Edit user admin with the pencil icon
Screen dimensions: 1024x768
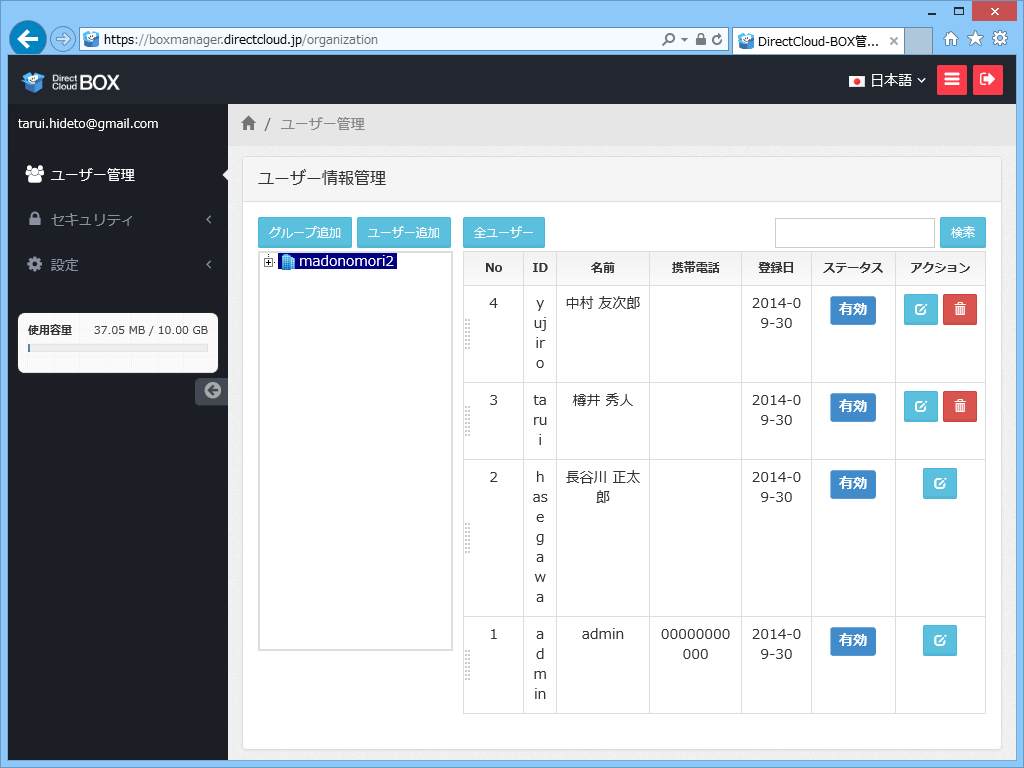click(939, 640)
